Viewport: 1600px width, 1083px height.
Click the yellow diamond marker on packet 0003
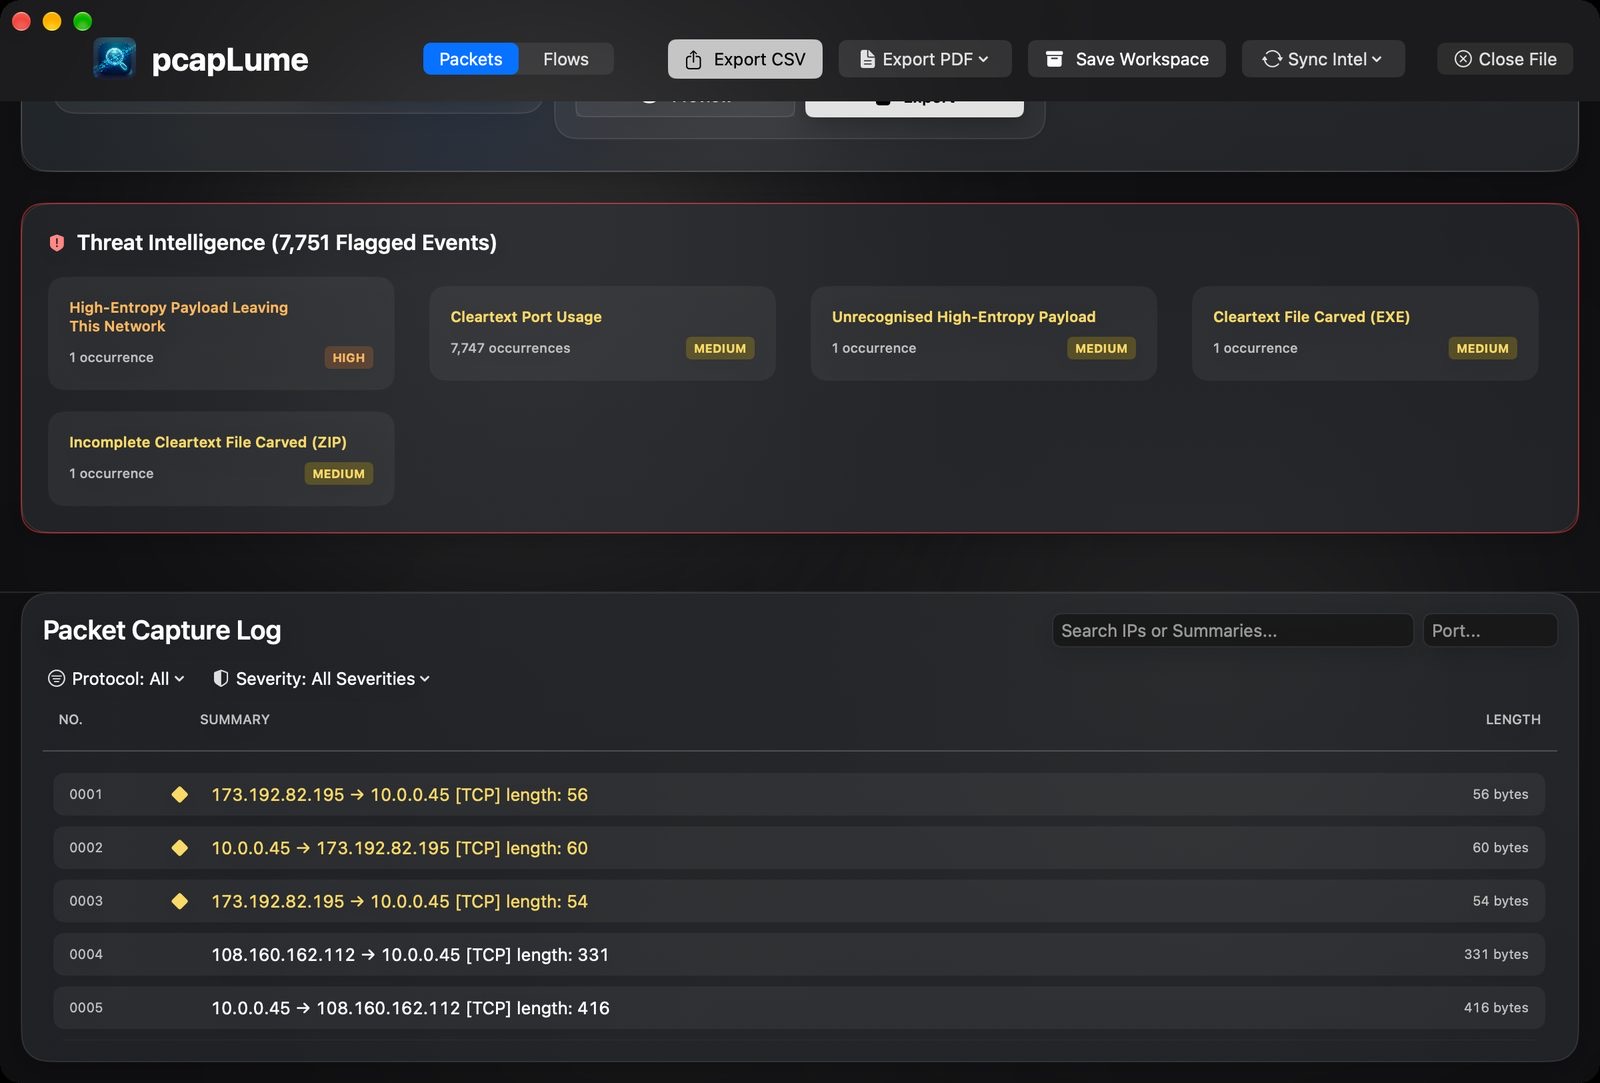pos(180,901)
